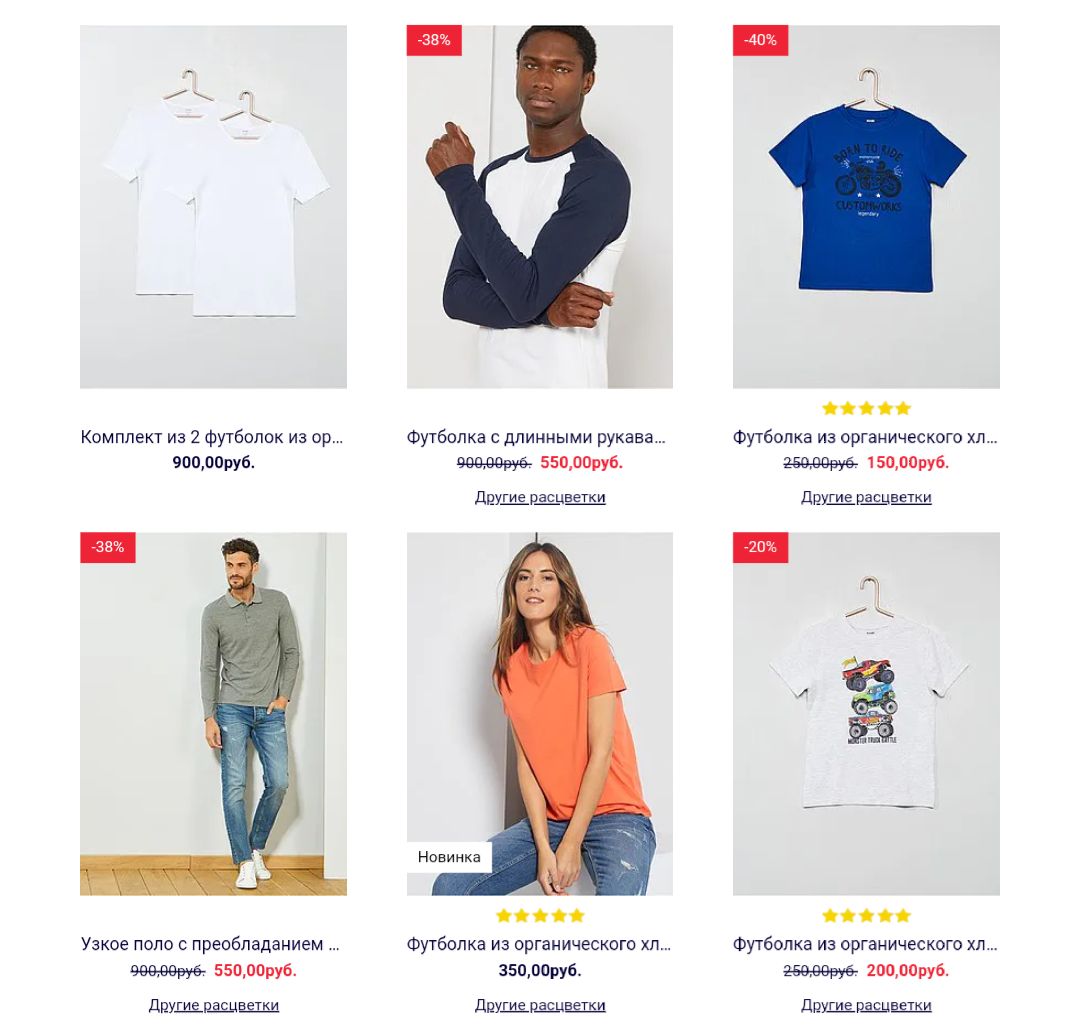Open 'Узкое поло с преобладанием' product title
The image size is (1080, 1030).
pos(210,944)
